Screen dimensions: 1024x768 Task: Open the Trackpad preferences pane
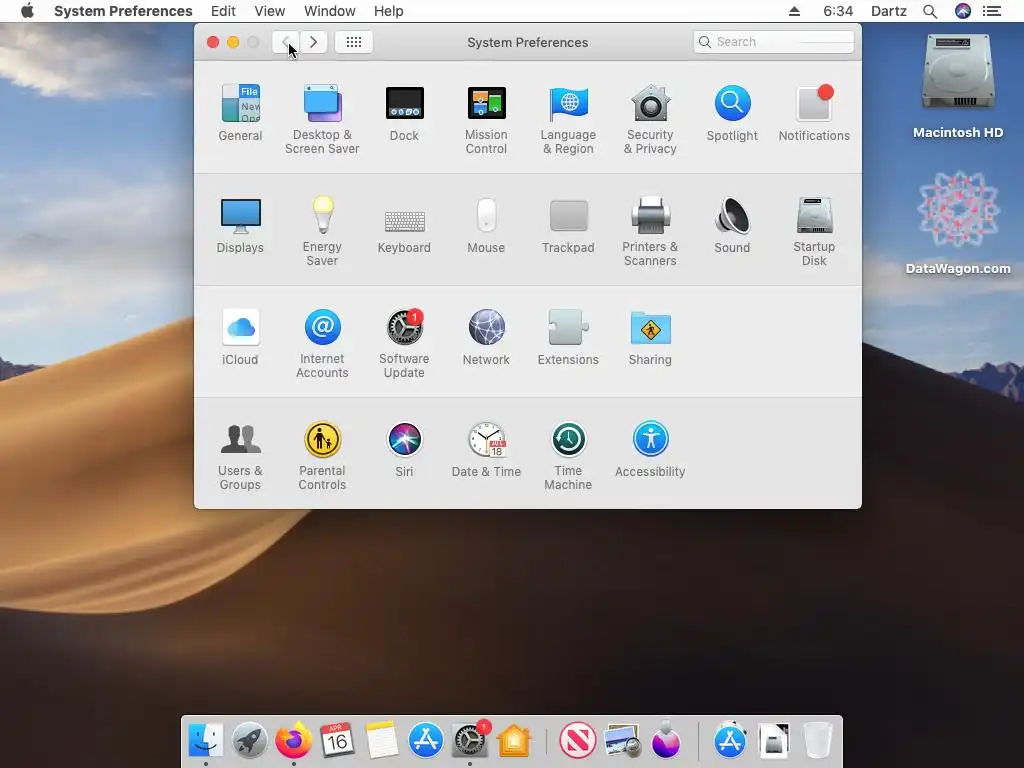pyautogui.click(x=568, y=225)
